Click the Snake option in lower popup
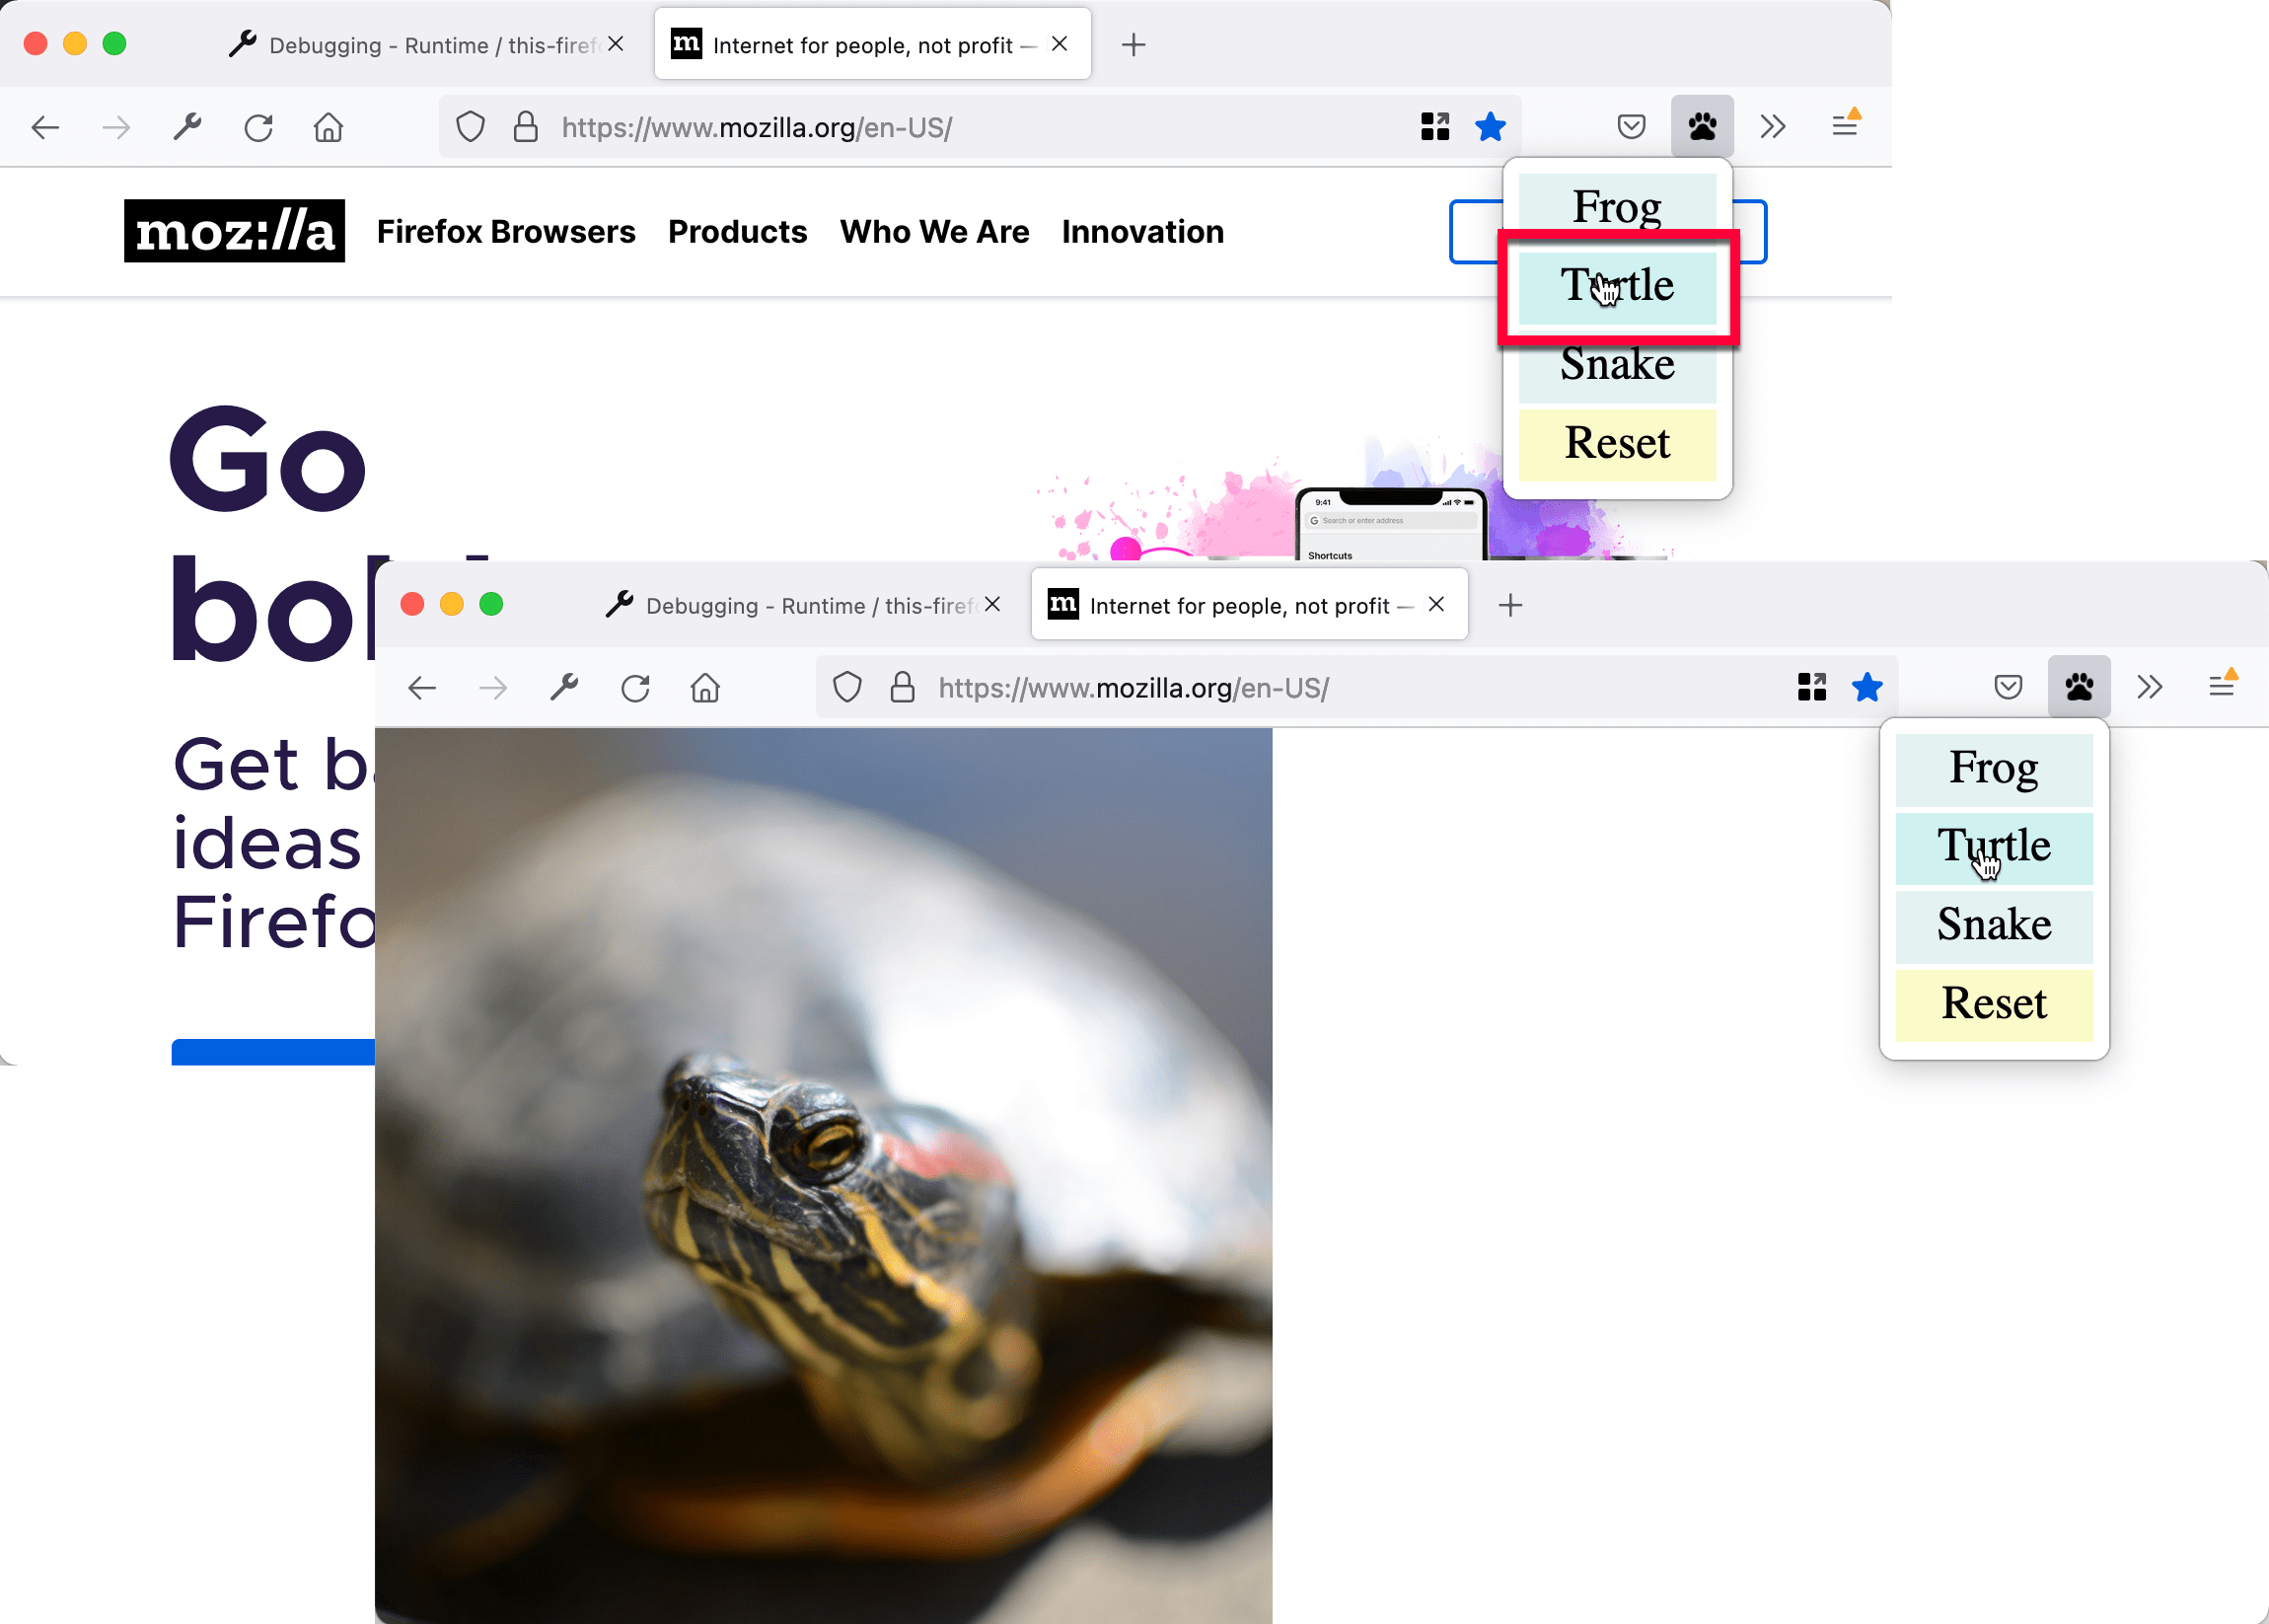The image size is (2269, 1624). [x=1995, y=923]
